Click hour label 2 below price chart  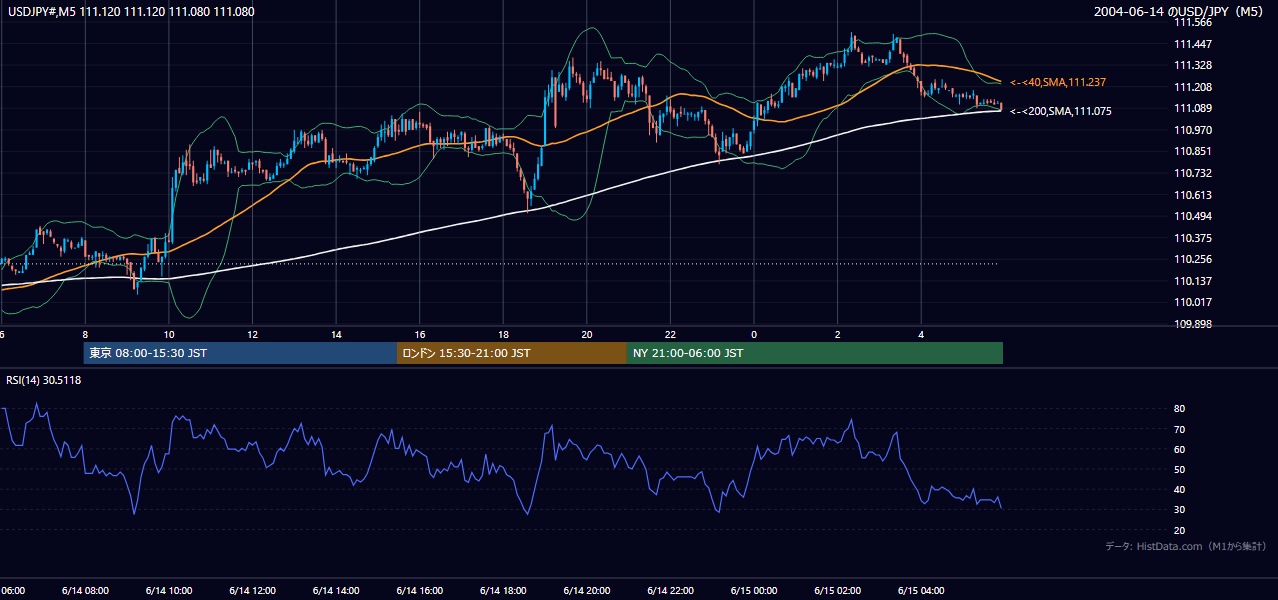coord(838,335)
